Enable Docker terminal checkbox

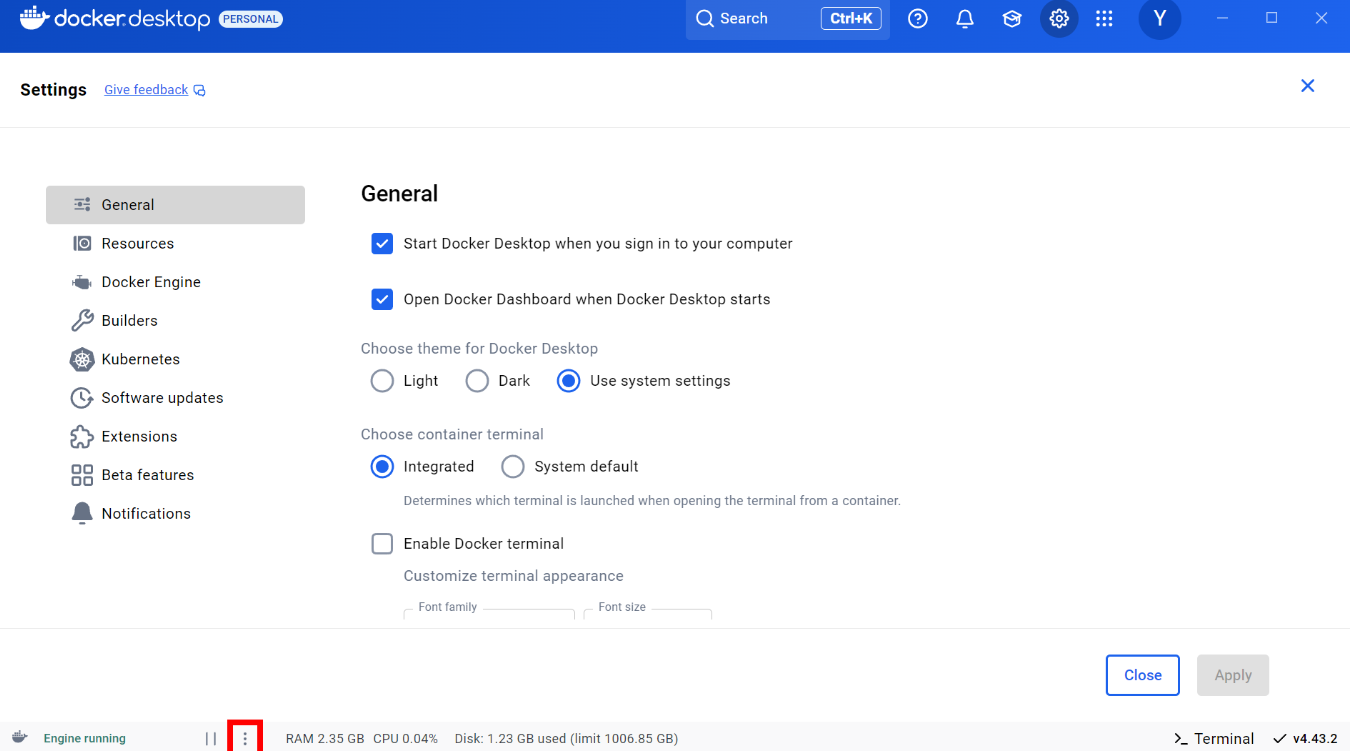point(382,544)
